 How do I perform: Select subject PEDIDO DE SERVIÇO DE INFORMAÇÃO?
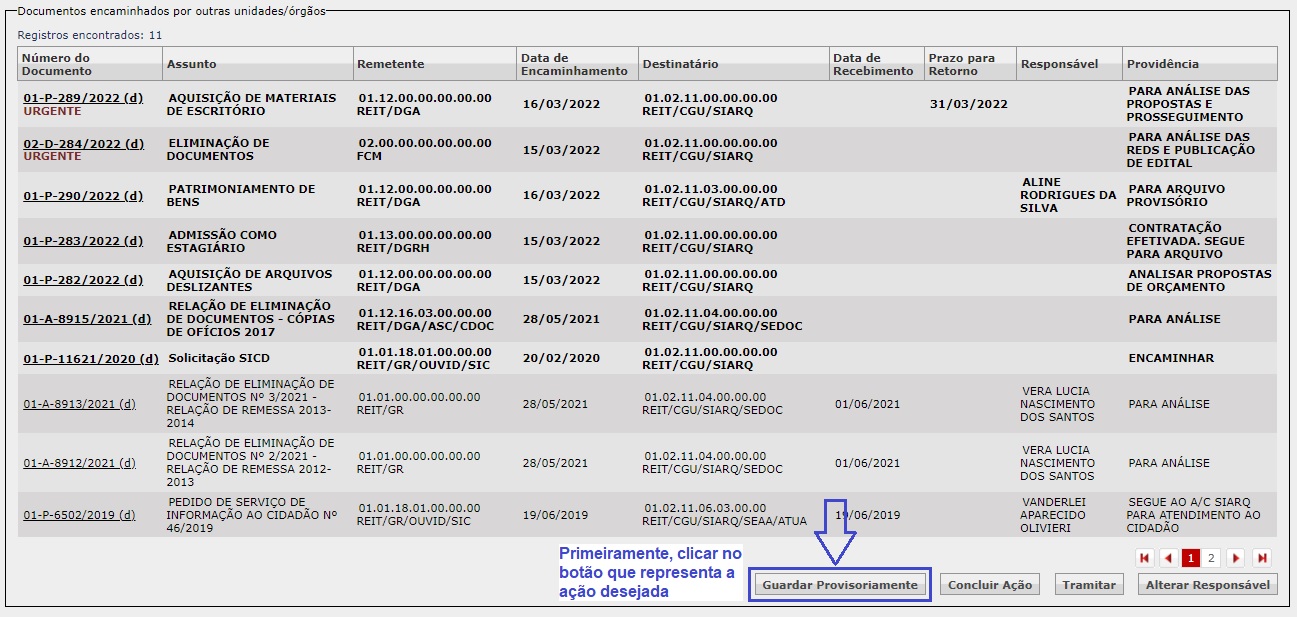pyautogui.click(x=252, y=515)
